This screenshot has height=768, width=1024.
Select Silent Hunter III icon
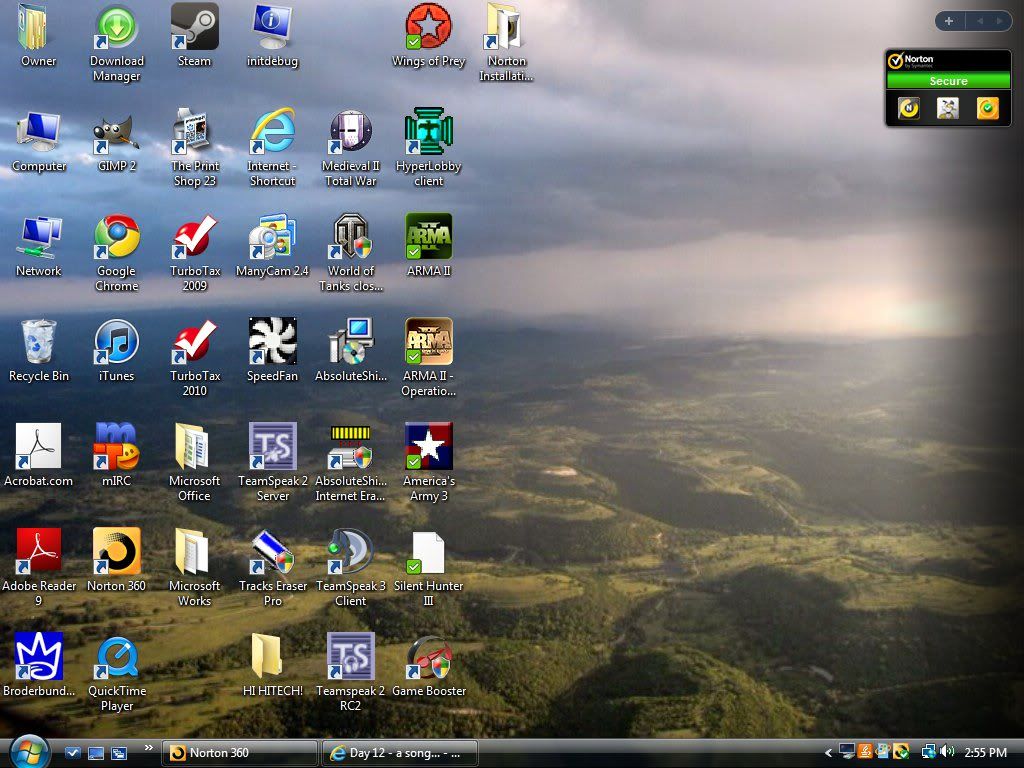point(428,552)
